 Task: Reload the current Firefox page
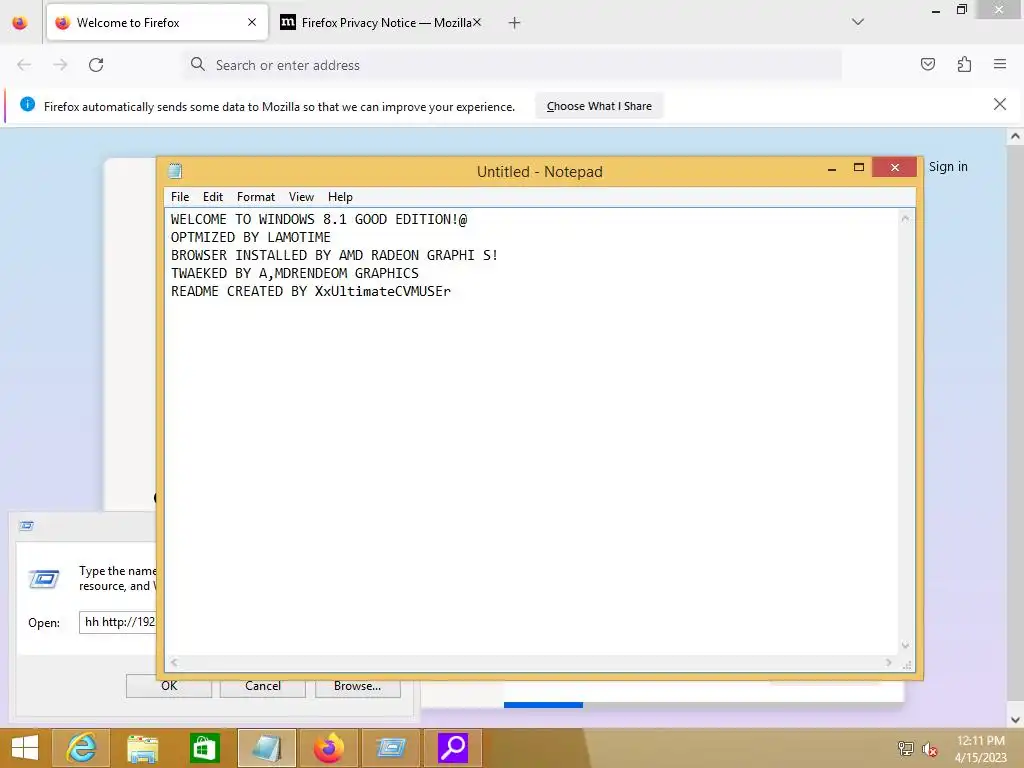(96, 65)
